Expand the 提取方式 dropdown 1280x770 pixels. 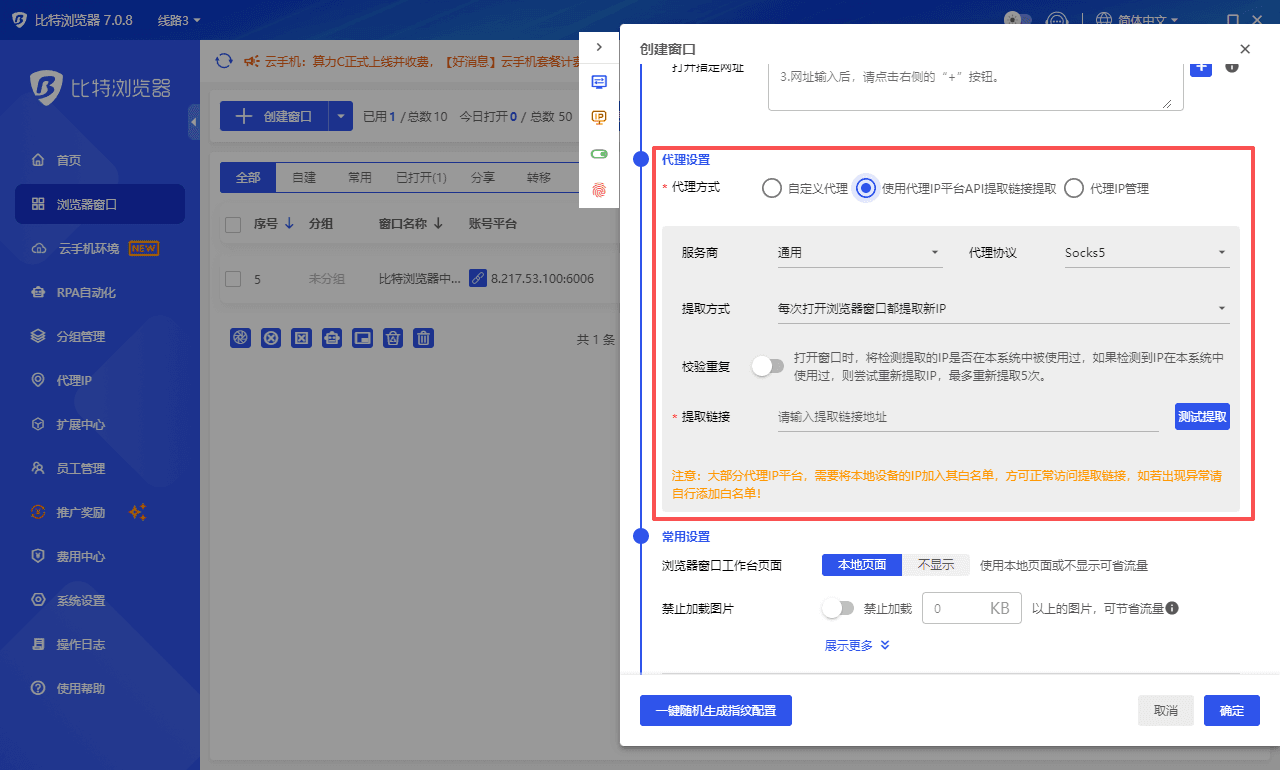(x=1002, y=309)
